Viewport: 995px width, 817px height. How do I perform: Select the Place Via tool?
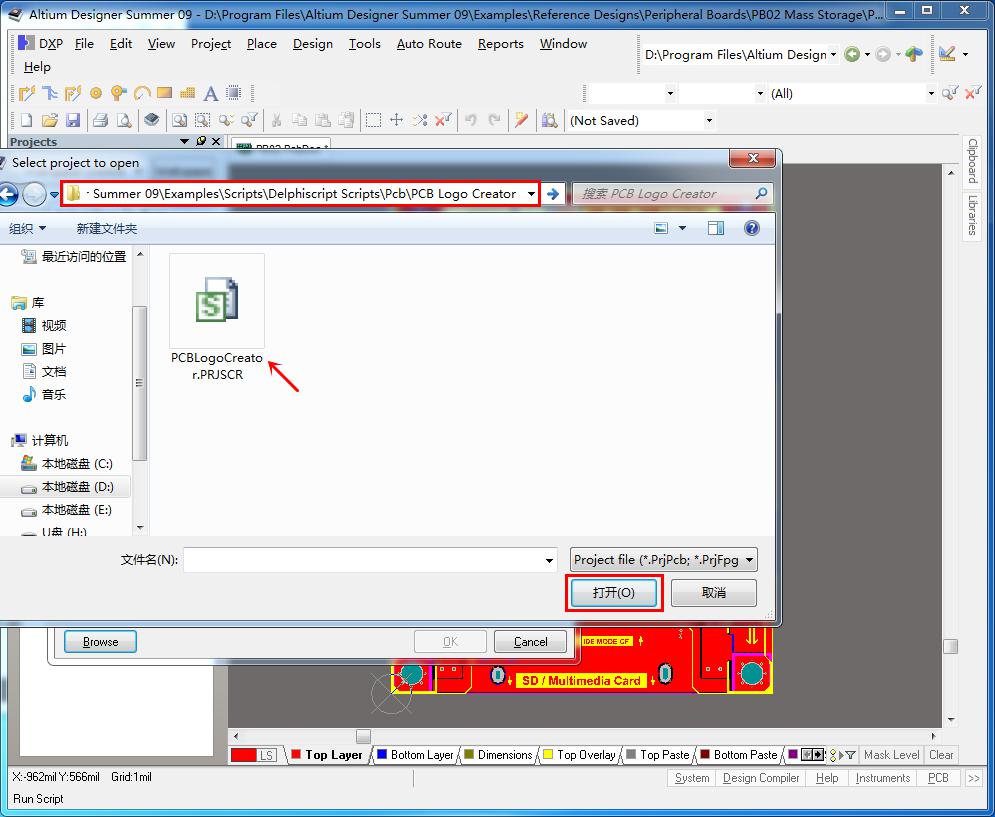click(119, 93)
